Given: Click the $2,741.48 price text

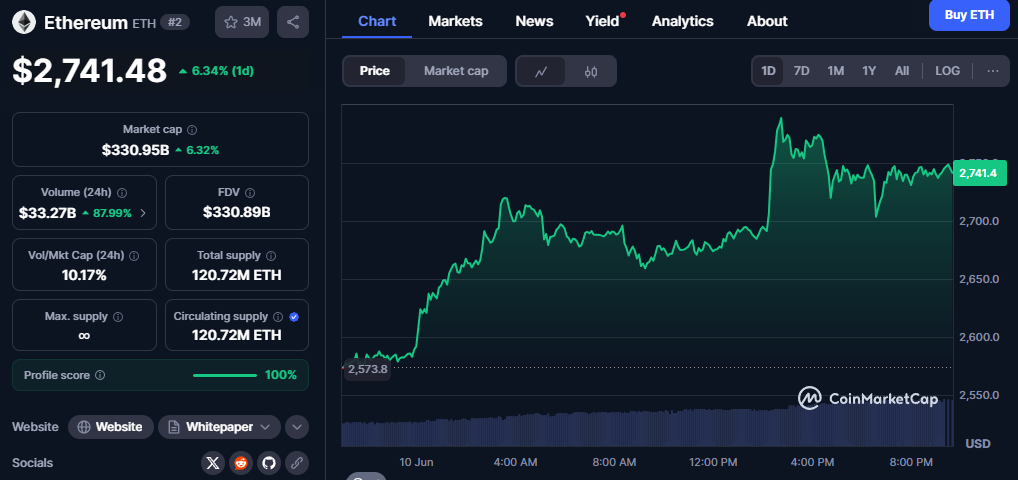Looking at the screenshot, I should point(90,71).
